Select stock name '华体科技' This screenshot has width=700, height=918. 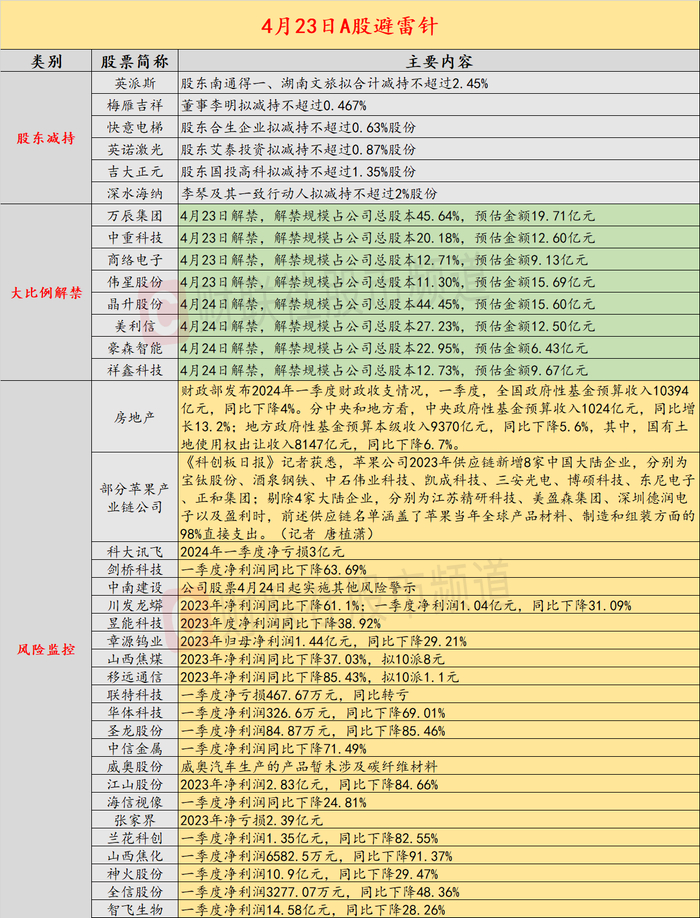tap(135, 713)
